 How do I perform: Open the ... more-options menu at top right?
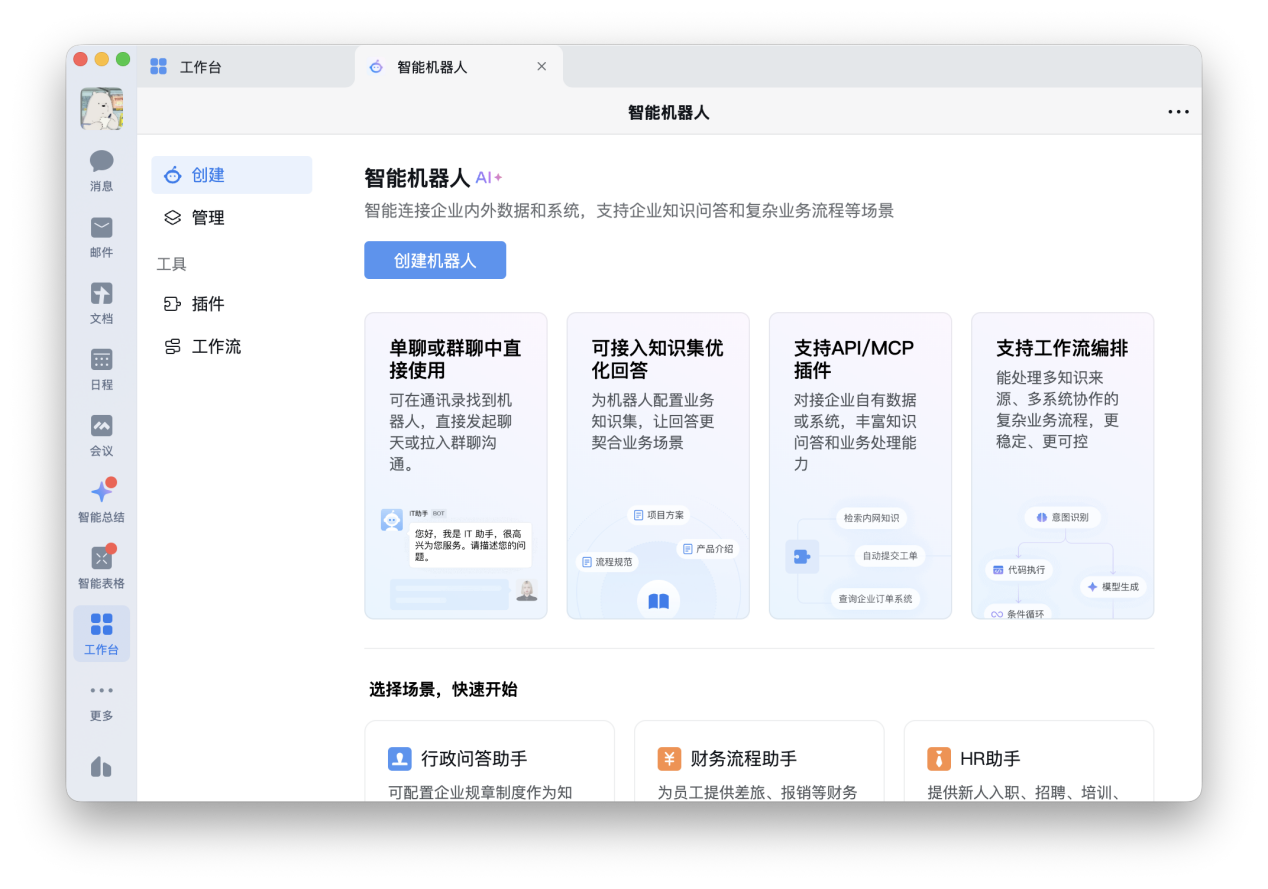tap(1178, 111)
